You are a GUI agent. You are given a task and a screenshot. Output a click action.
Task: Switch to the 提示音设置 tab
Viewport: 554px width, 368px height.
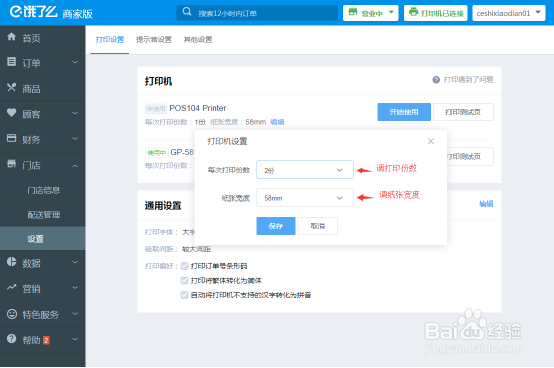pos(154,40)
